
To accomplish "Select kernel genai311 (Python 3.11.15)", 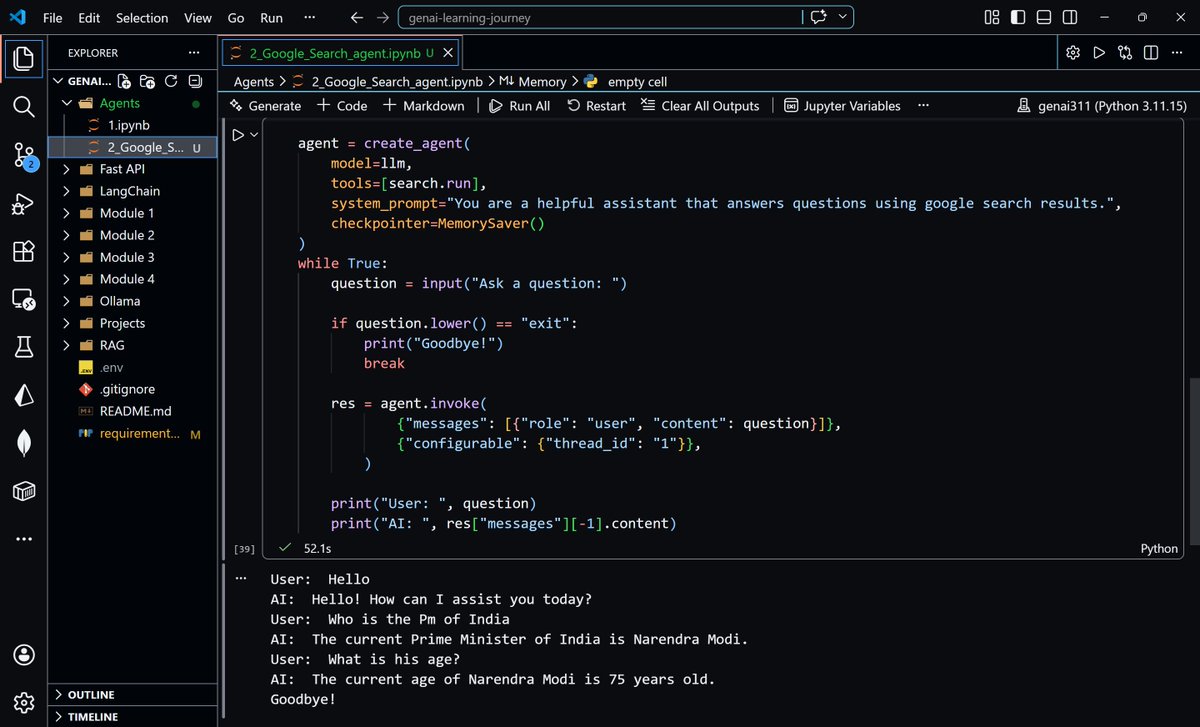I will [1101, 106].
